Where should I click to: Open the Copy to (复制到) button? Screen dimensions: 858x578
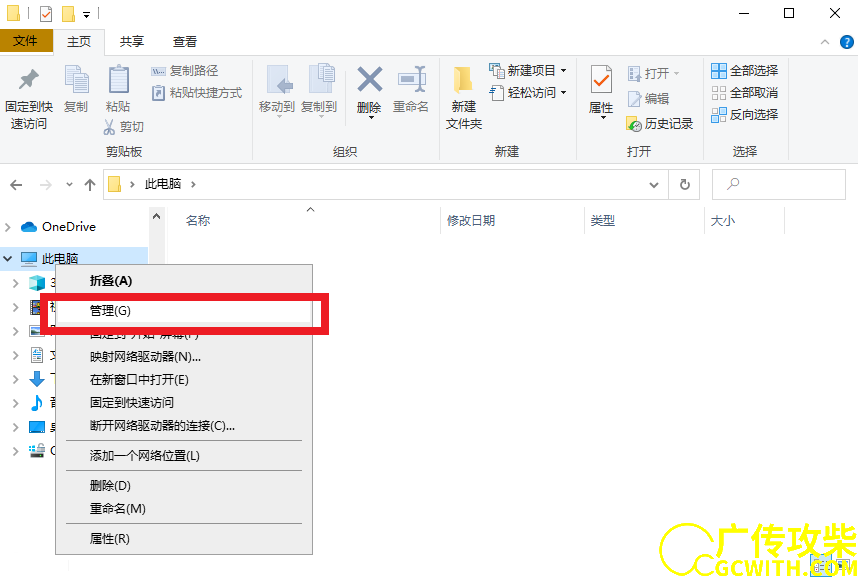[x=320, y=90]
